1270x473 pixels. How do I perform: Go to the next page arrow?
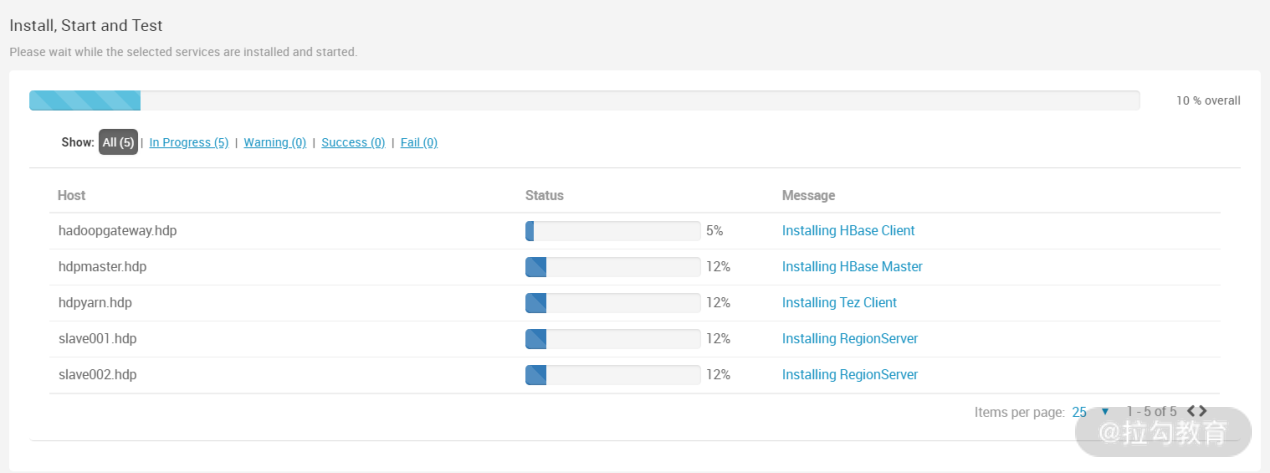[1203, 411]
